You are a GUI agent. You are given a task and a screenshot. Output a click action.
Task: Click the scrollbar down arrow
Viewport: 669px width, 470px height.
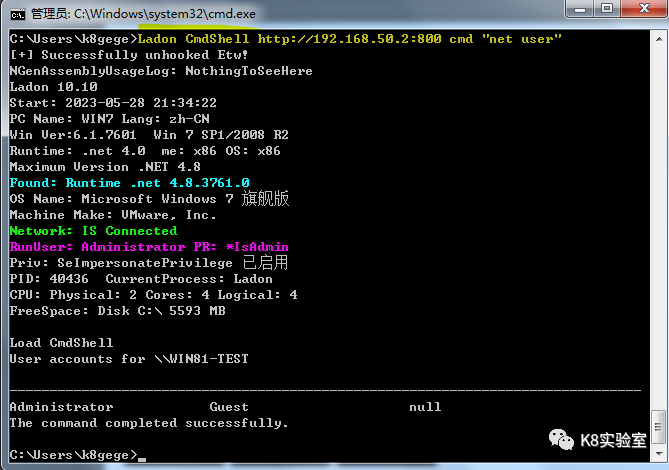(x=659, y=454)
